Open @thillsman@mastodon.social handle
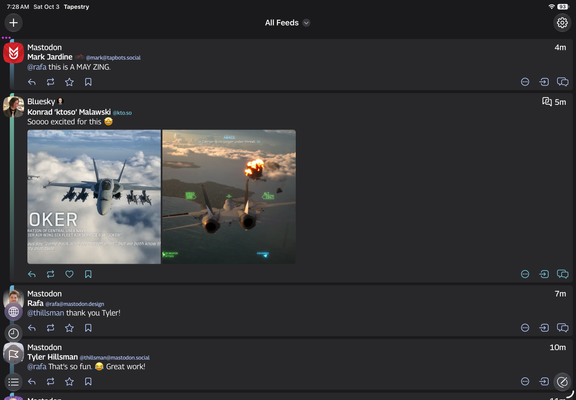Screen dimensions: 576x400 click(x=115, y=358)
